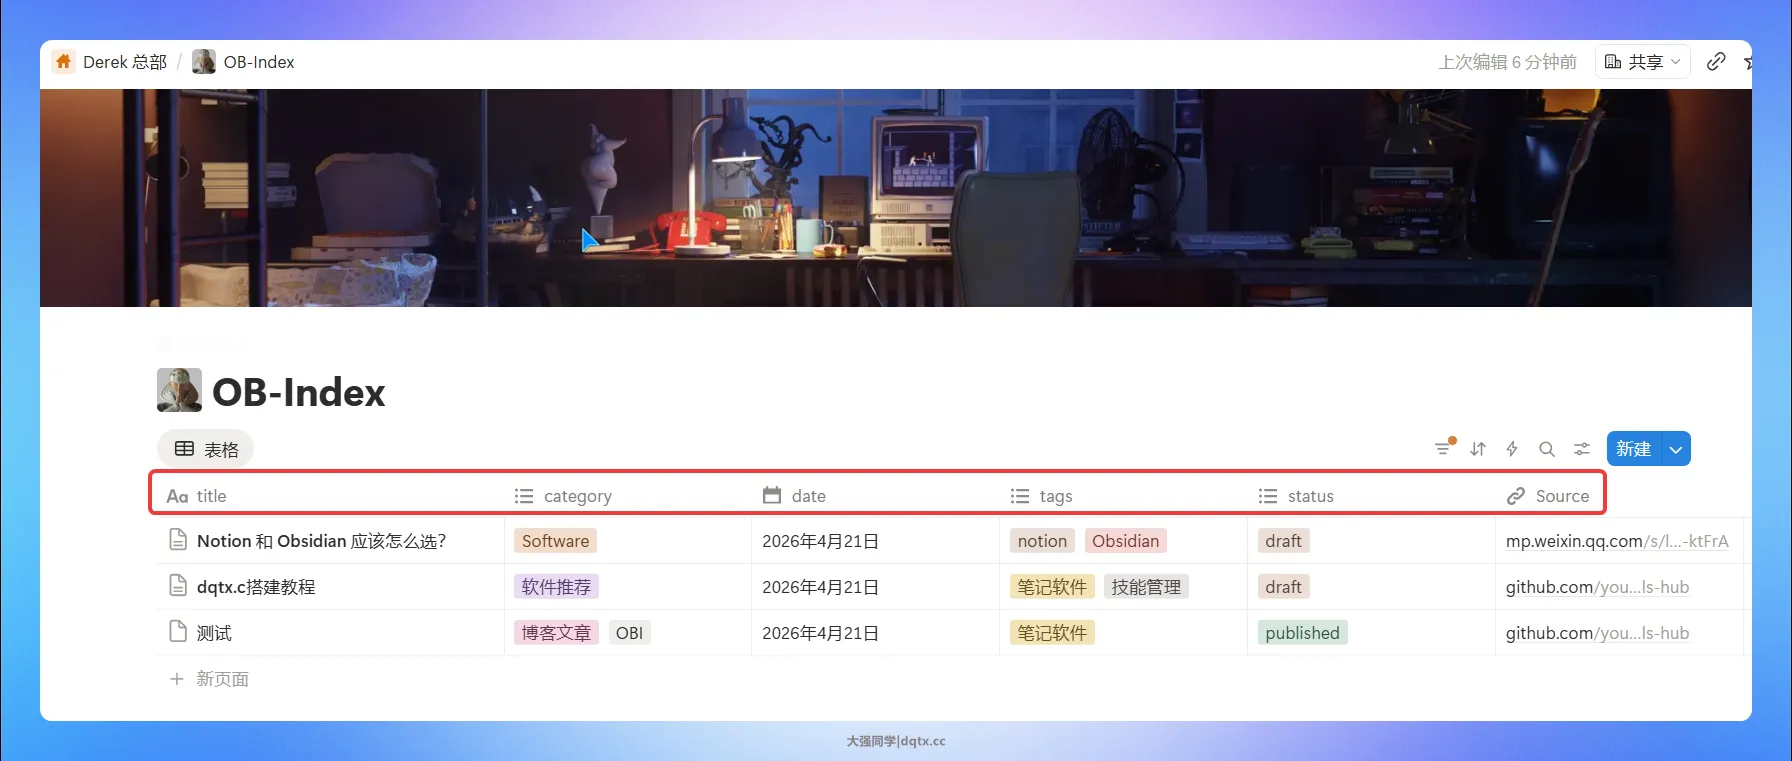
Task: Click the OB-Index page icon beside title
Action: click(x=179, y=391)
